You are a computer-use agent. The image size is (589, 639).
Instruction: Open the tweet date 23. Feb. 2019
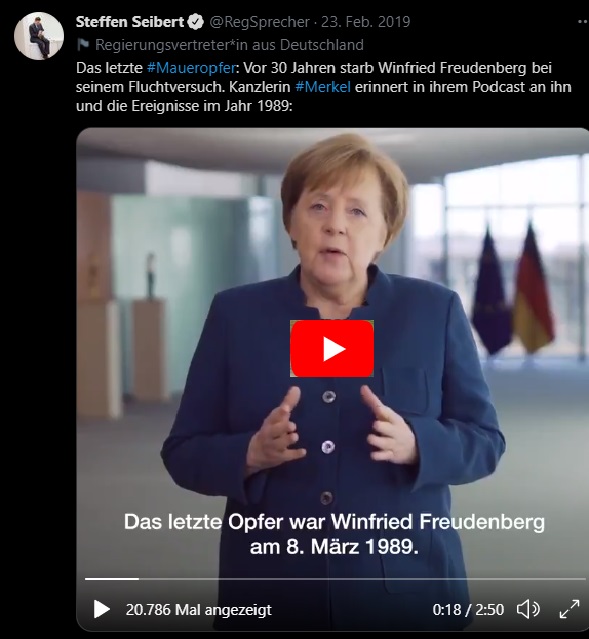[365, 22]
